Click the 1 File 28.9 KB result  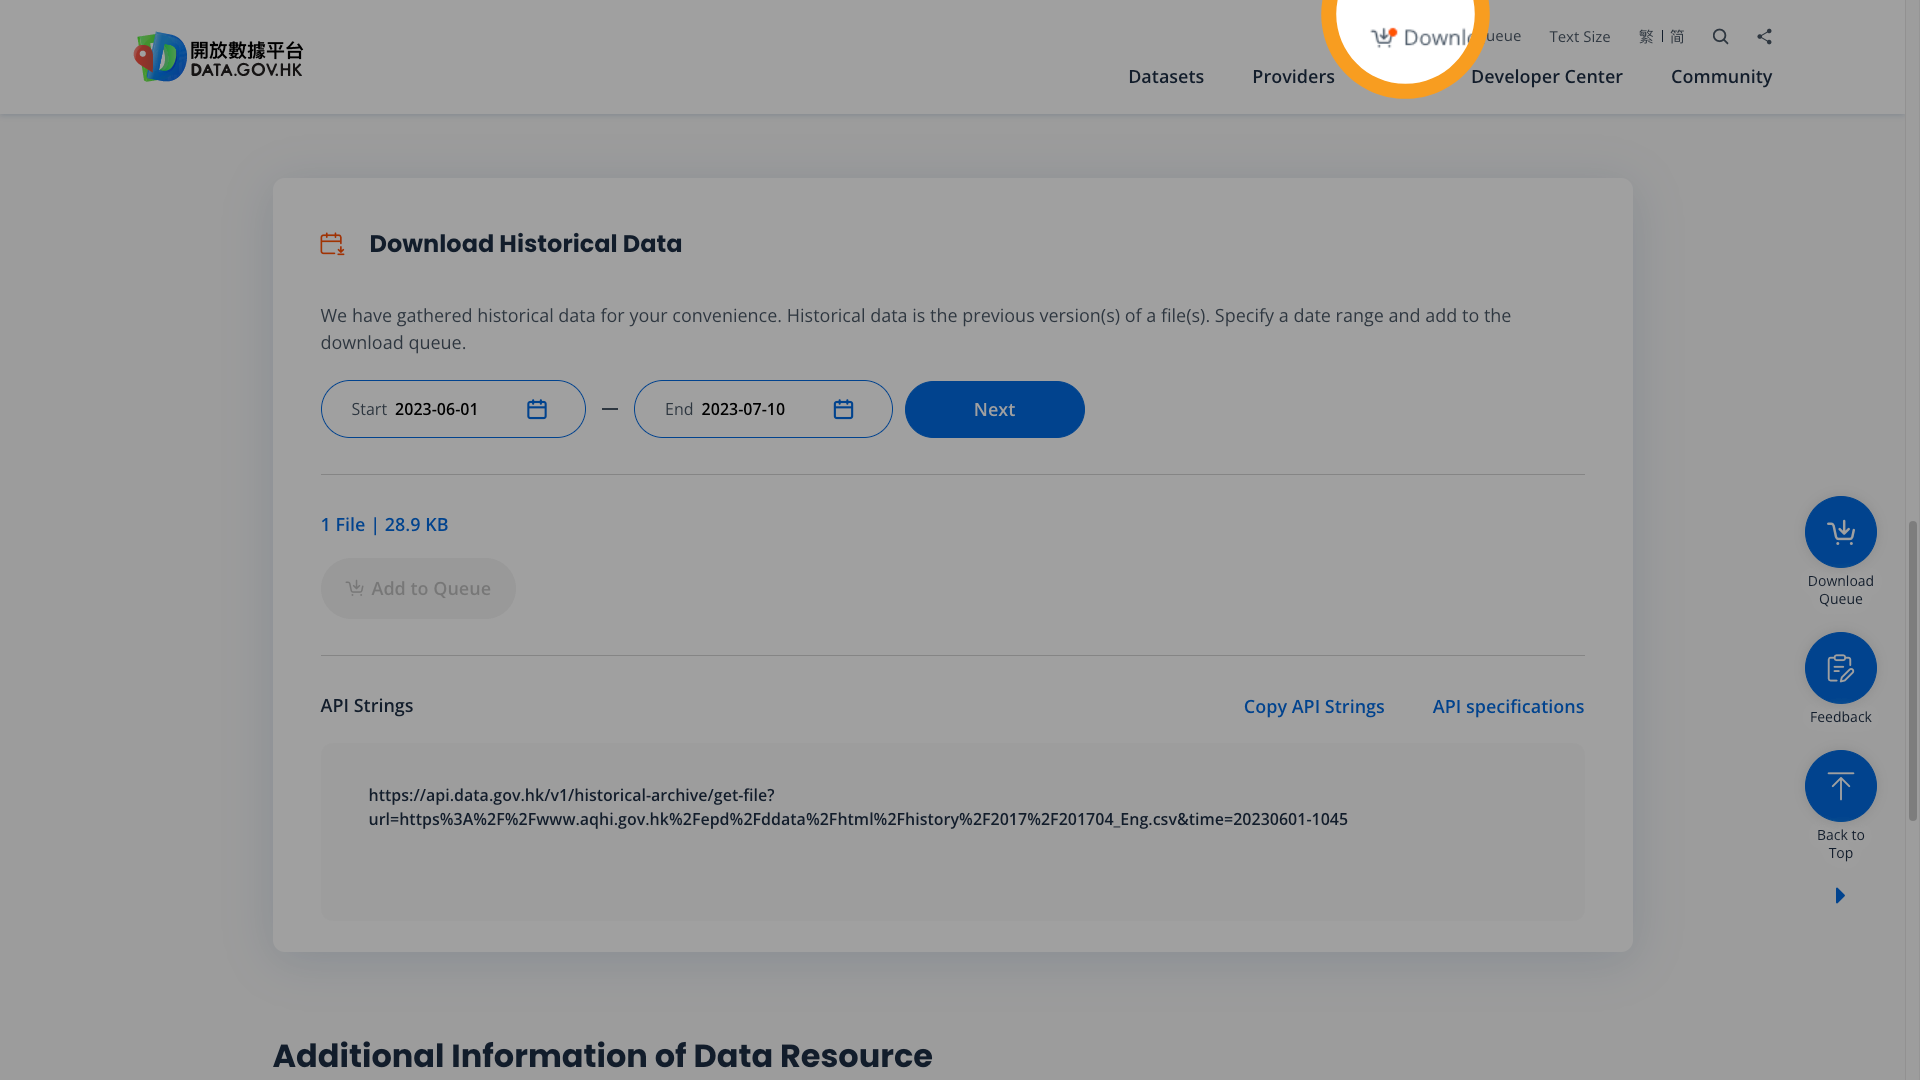click(x=384, y=524)
